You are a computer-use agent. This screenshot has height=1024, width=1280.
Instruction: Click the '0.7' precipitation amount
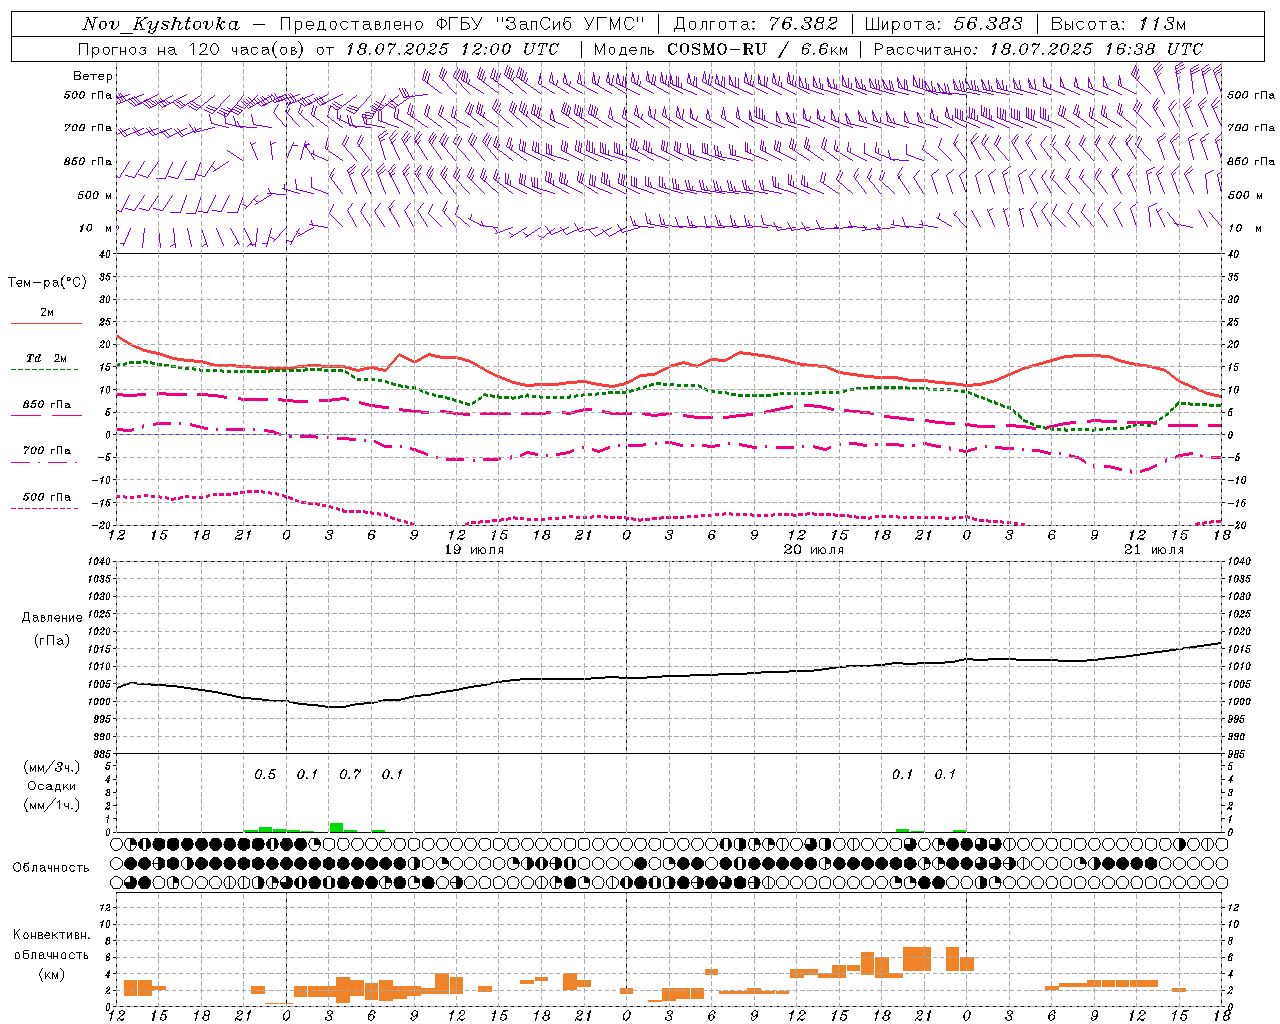tap(350, 775)
